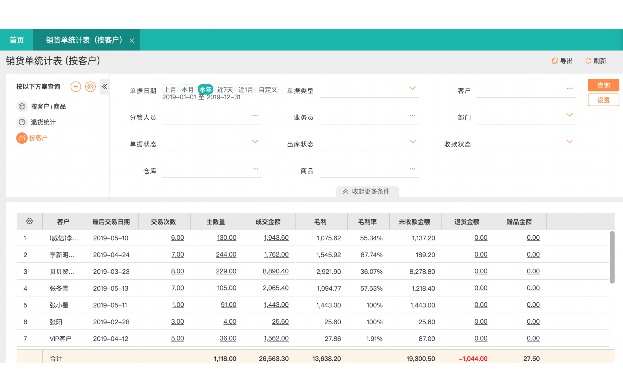This screenshot has width=623, height=392.
Task: Expand the 单据类型 dropdown
Action: pyautogui.click(x=412, y=88)
